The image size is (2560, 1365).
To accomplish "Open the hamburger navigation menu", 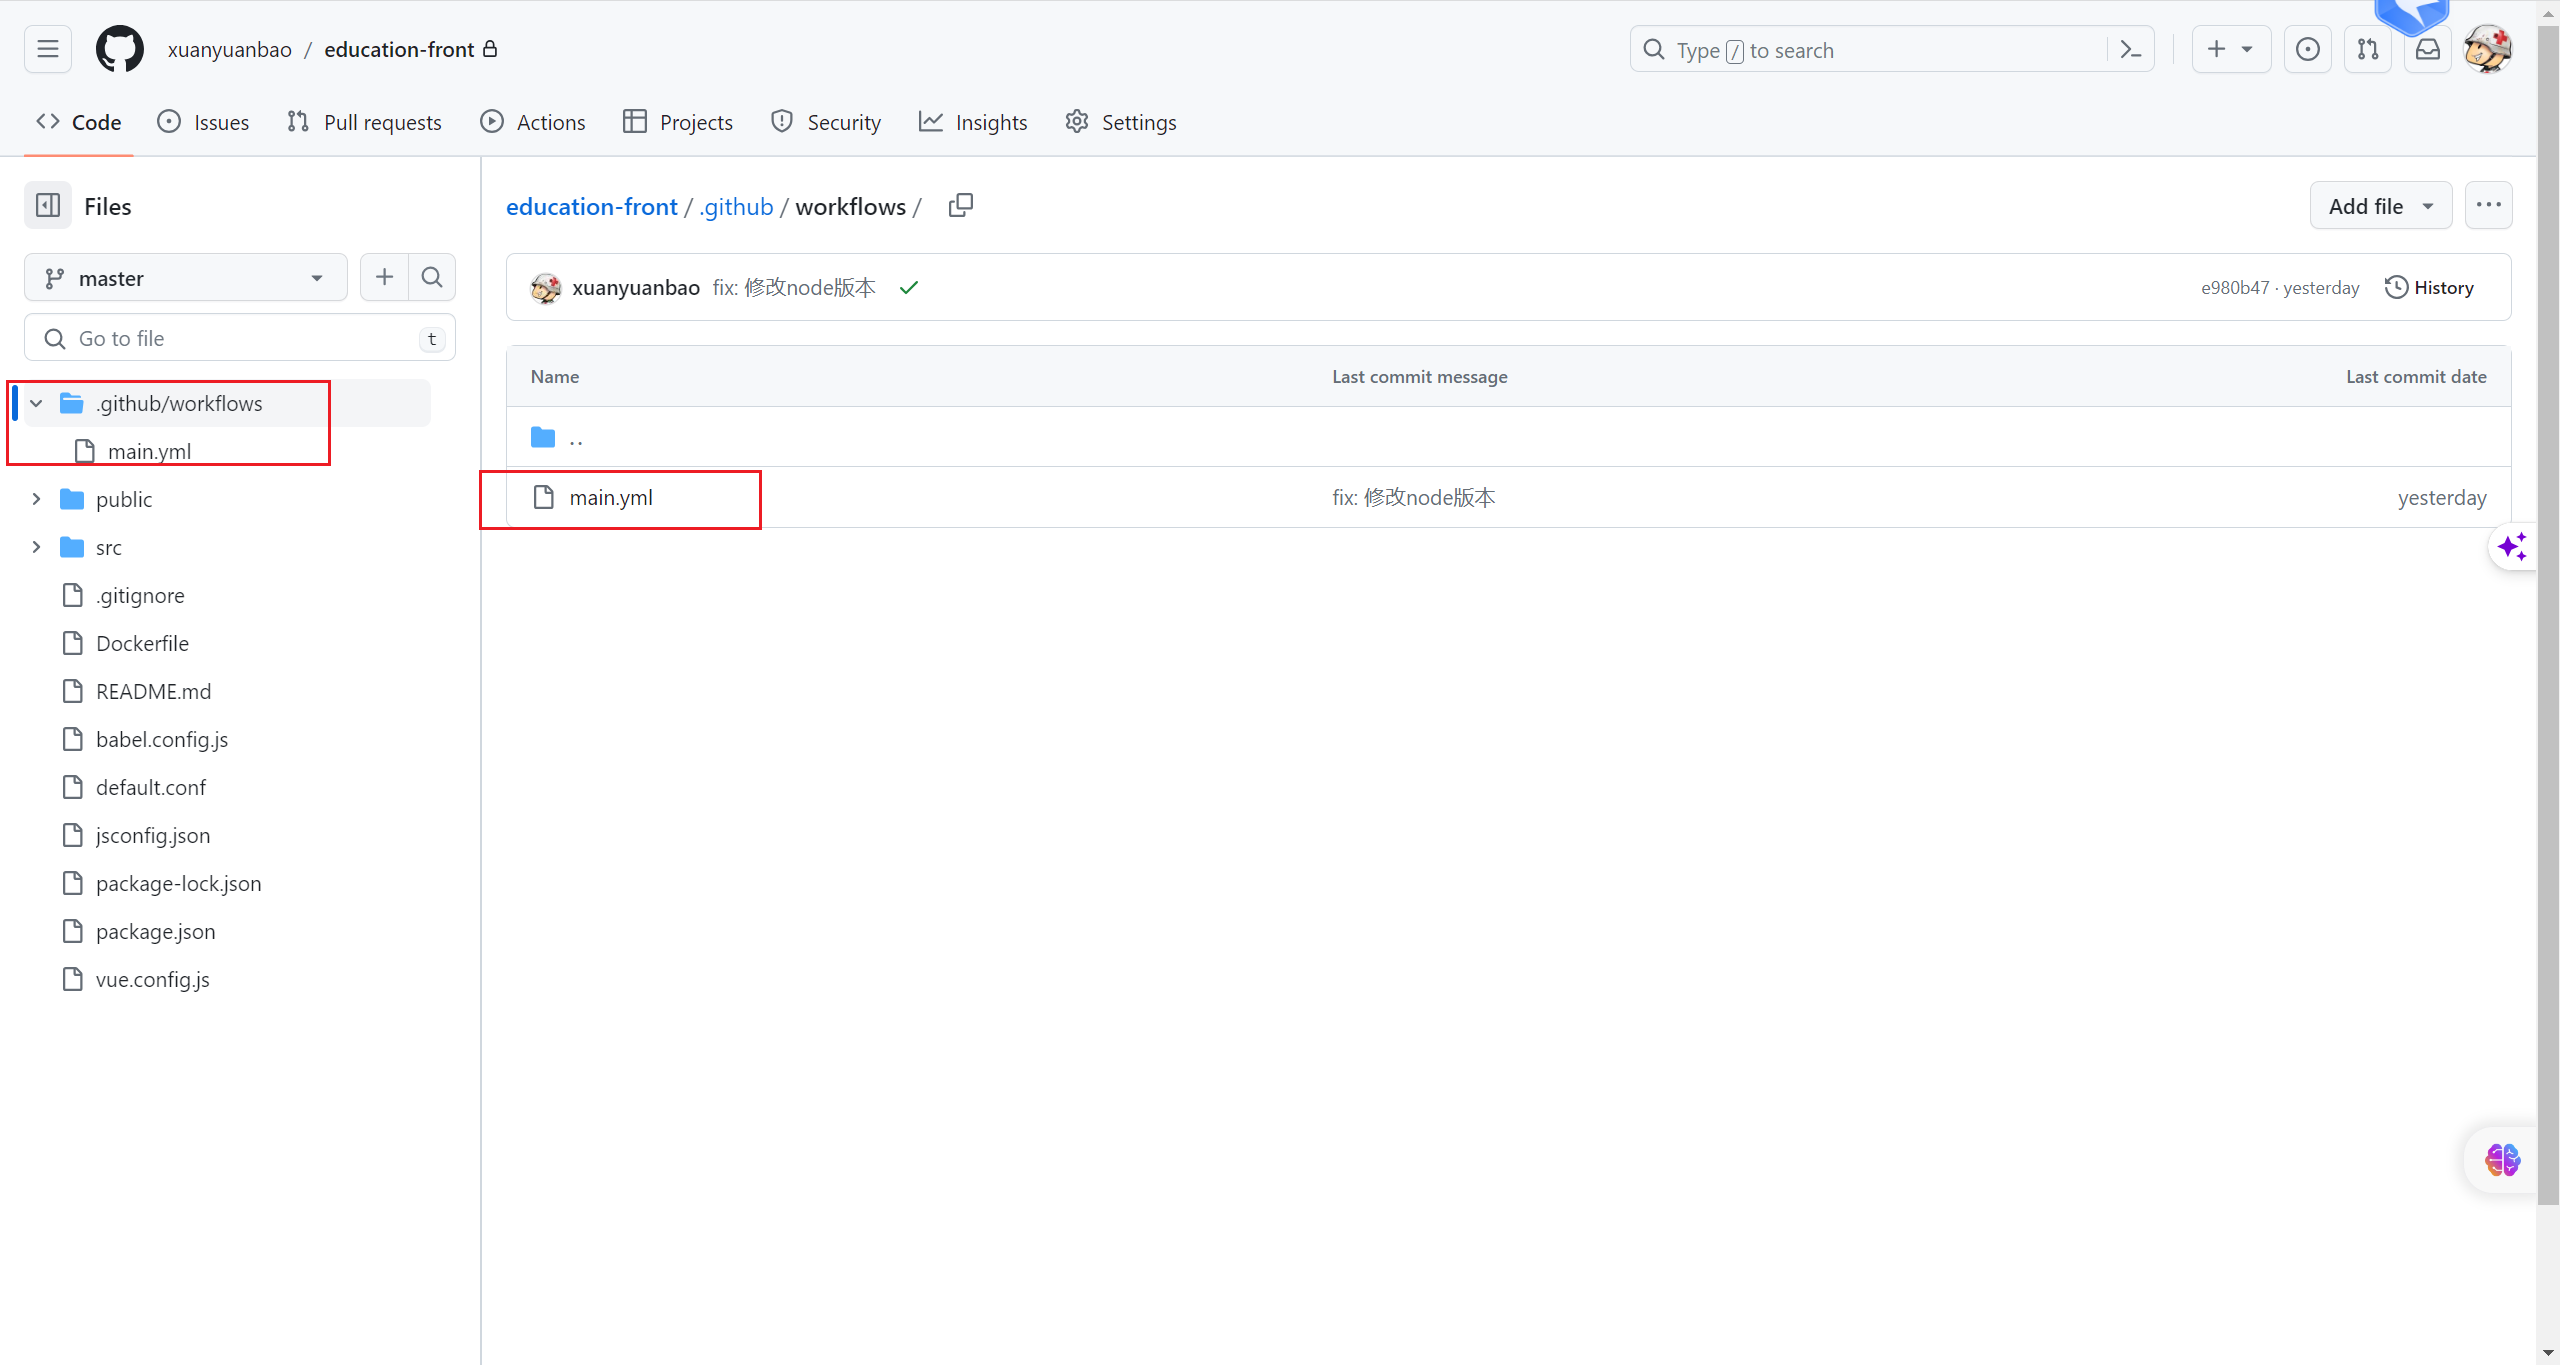I will 48,49.
